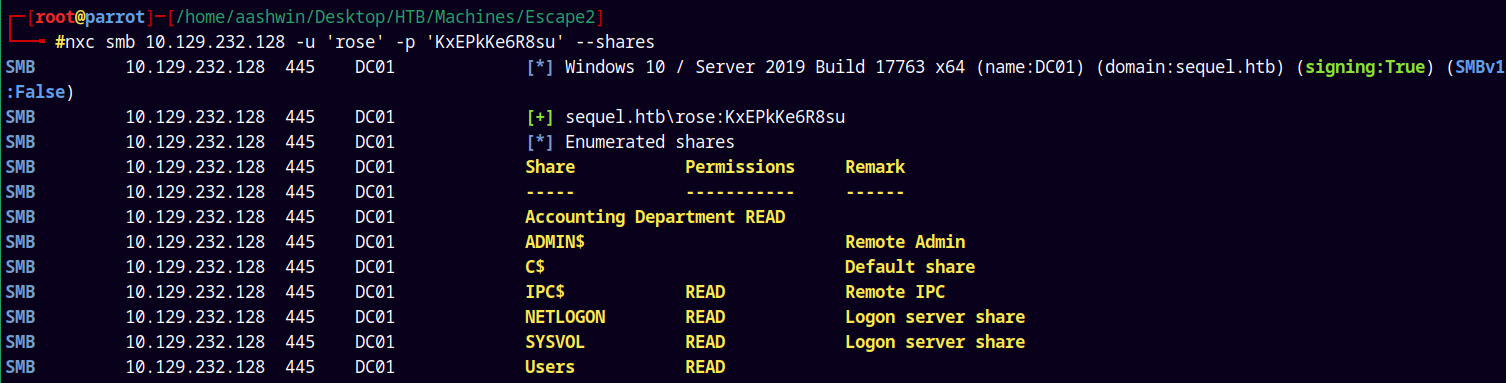Image resolution: width=1506 pixels, height=383 pixels.
Task: Click the Enumerated shares message
Action: pyautogui.click(x=650, y=142)
